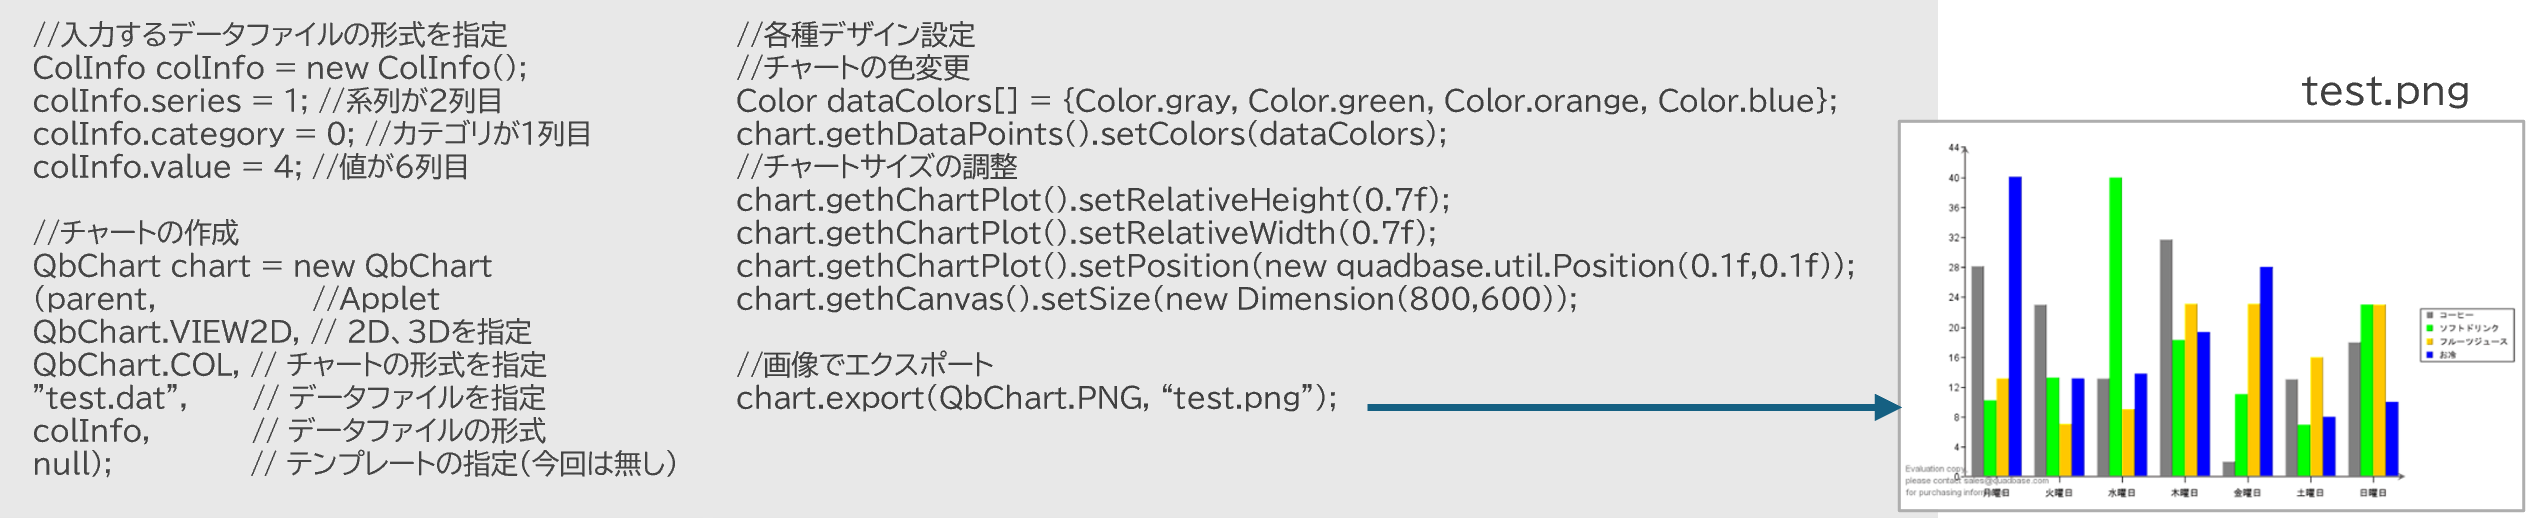2526x518 pixels.
Task: Click the colInfo.series = 1 line
Action: point(268,101)
